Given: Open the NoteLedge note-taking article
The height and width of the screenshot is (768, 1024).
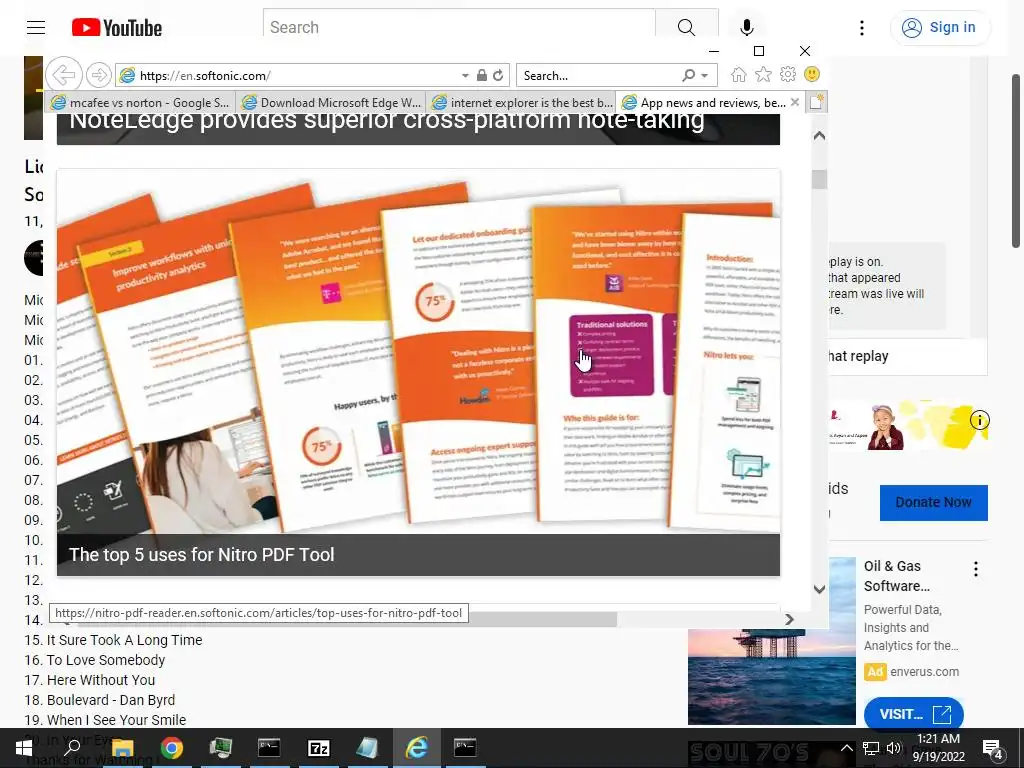Looking at the screenshot, I should point(418,128).
